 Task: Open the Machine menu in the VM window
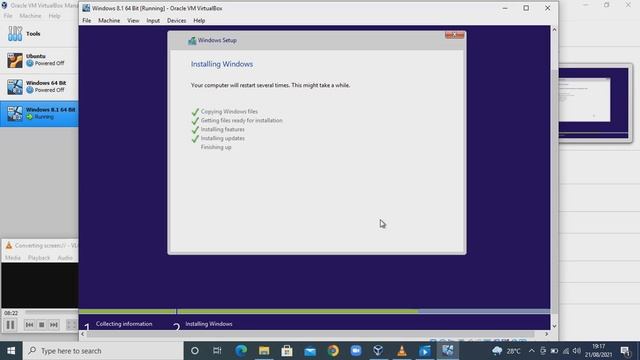109,20
